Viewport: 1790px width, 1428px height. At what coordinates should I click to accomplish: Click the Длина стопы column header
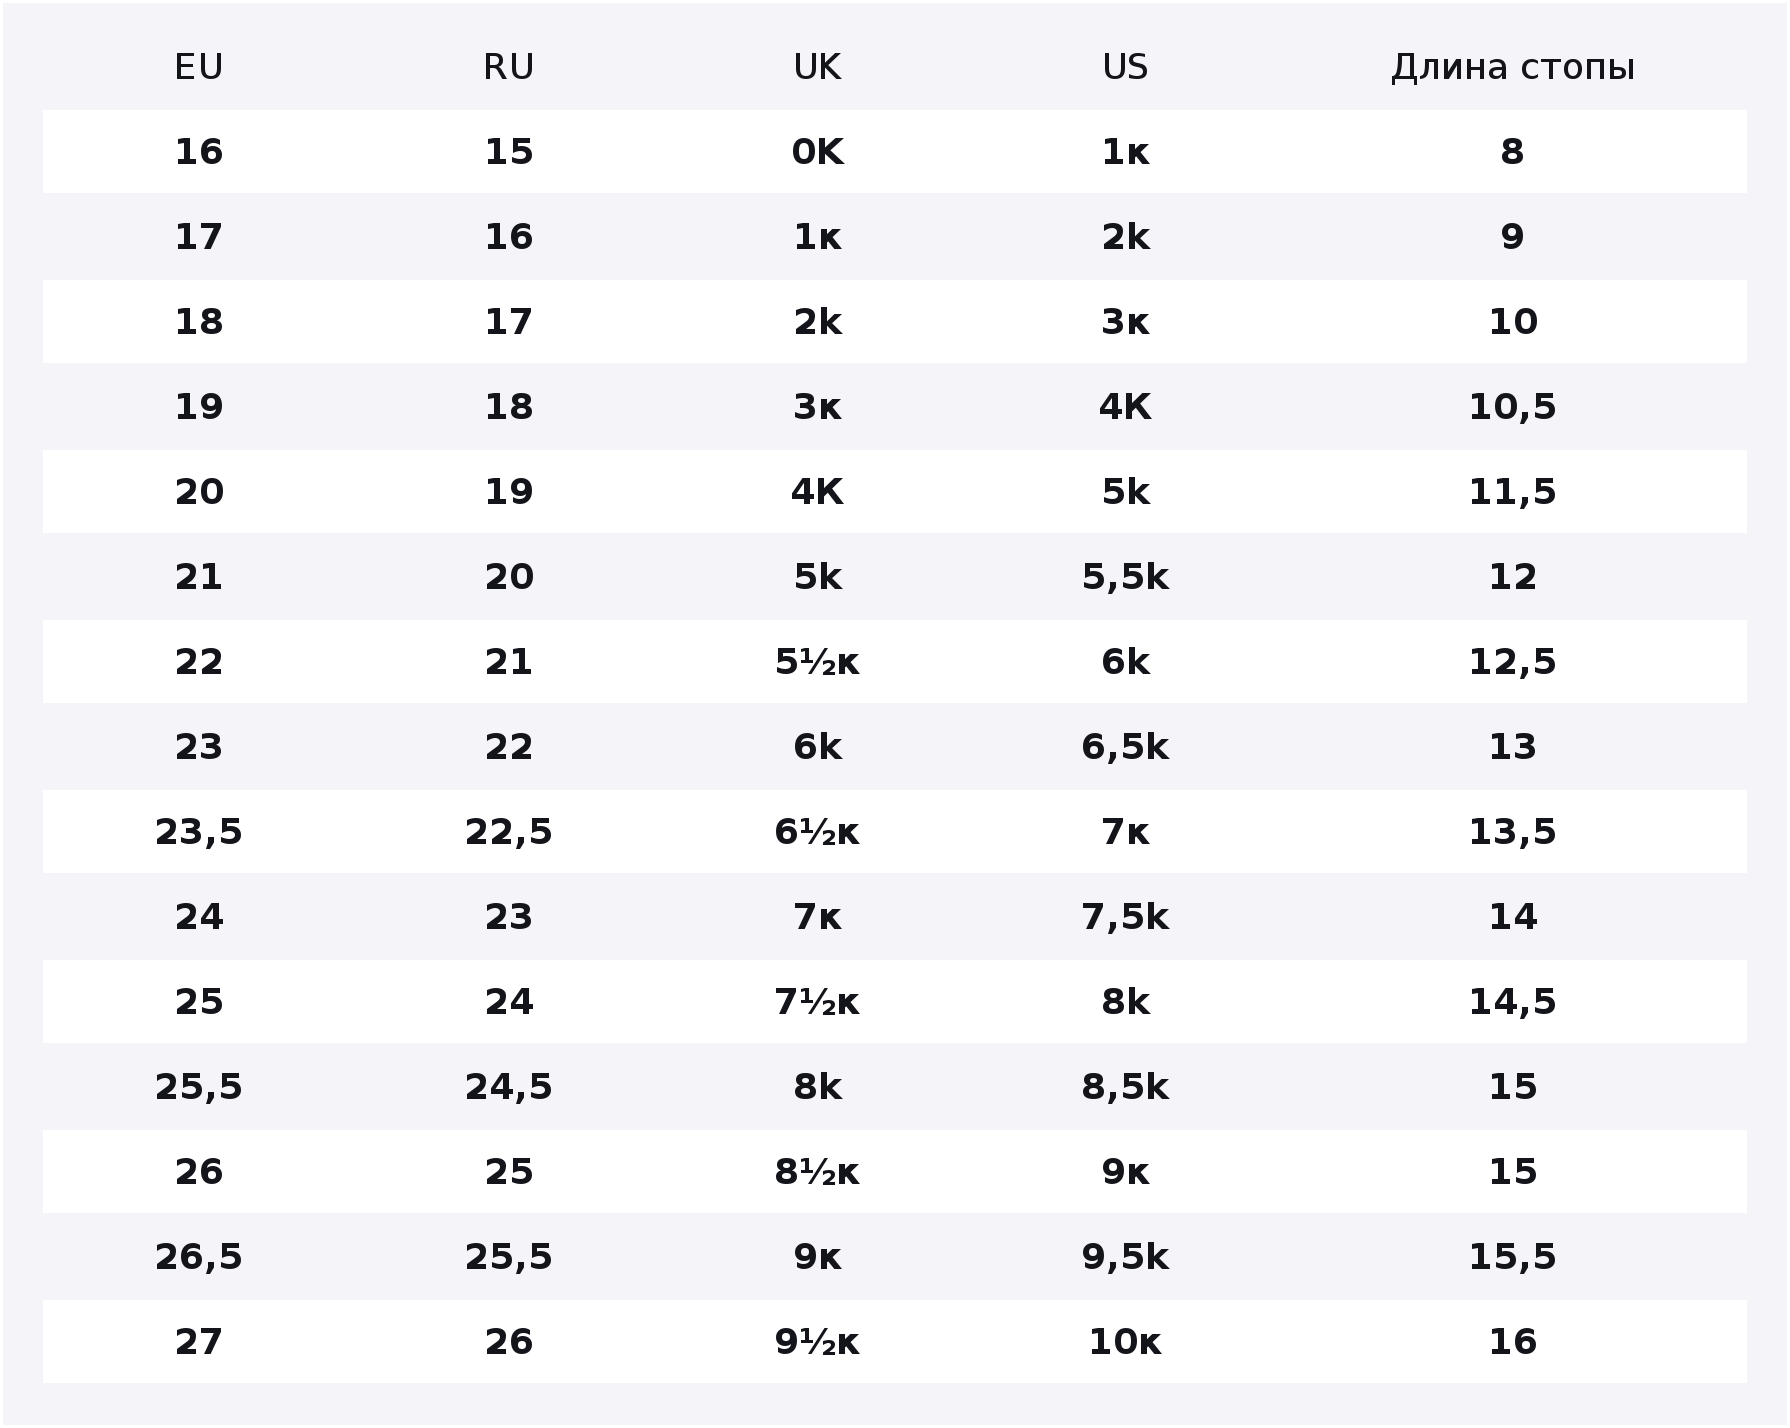point(1512,67)
